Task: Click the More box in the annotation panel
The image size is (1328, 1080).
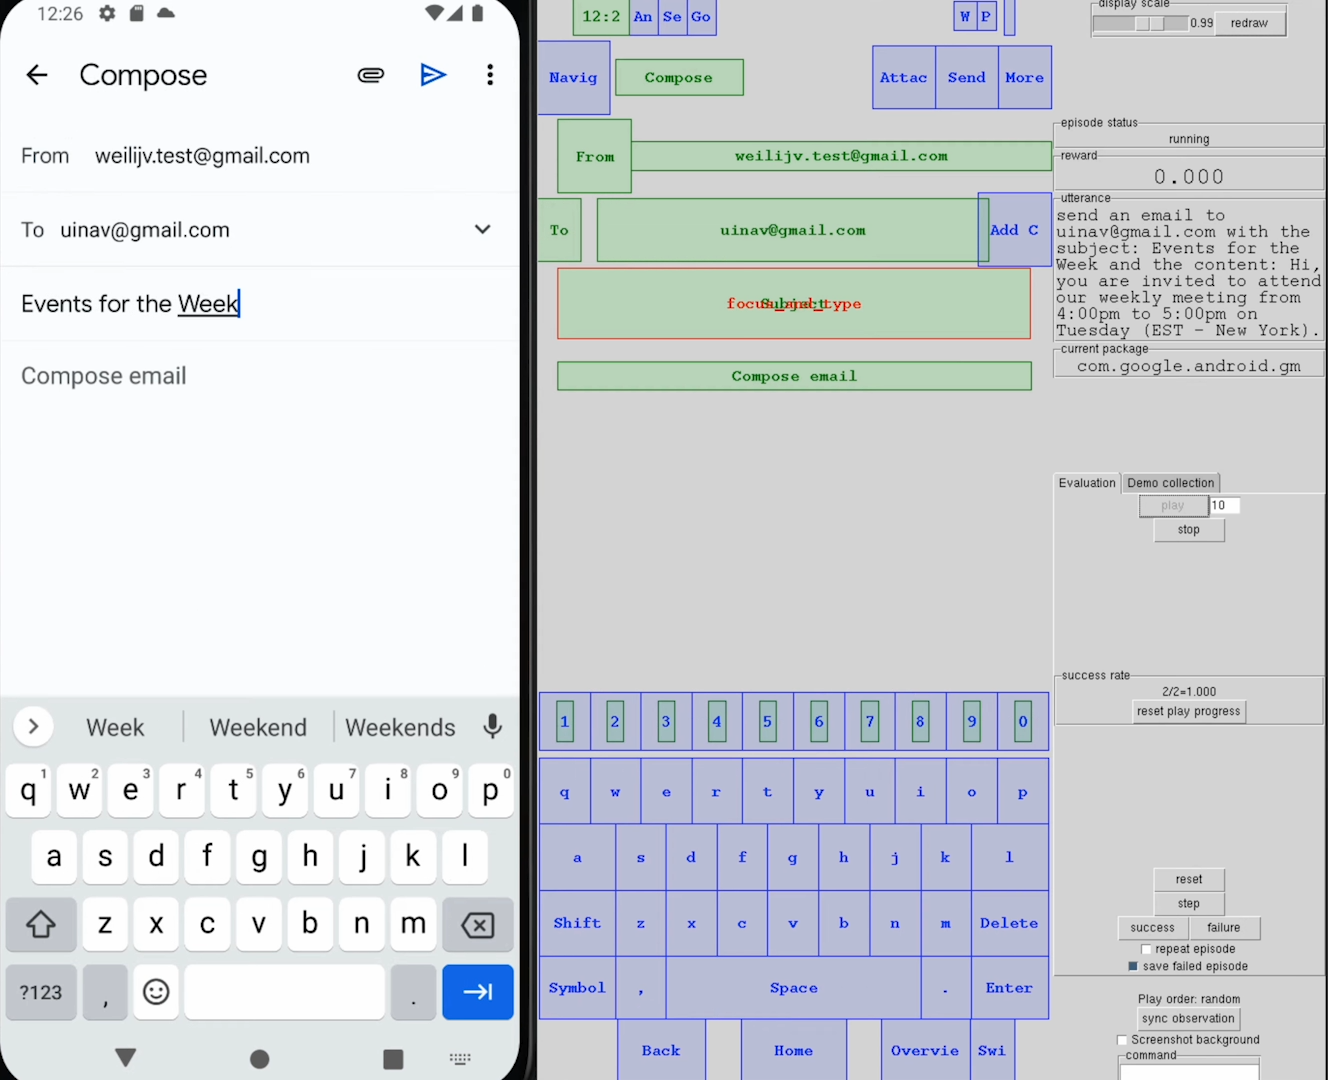Action: [1025, 77]
